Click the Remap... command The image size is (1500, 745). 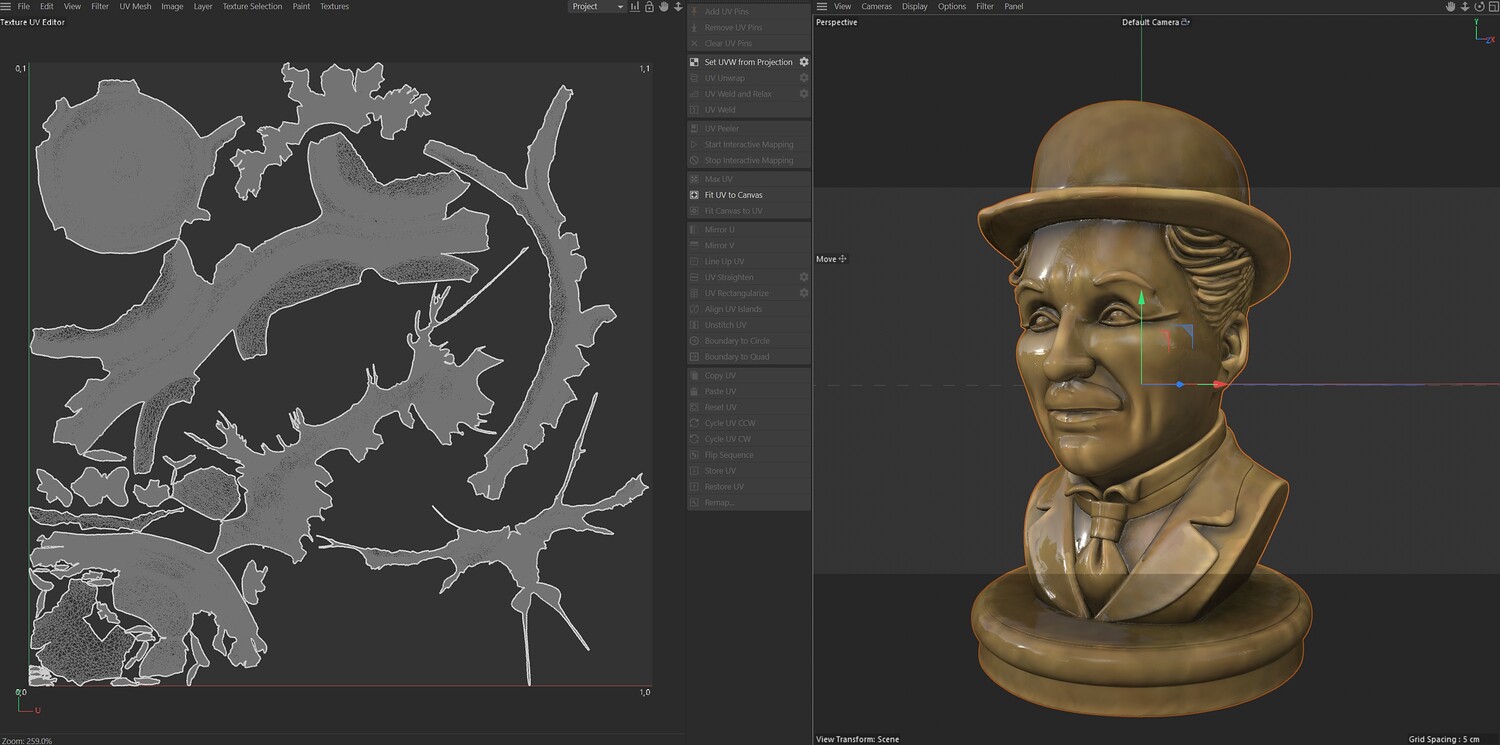pyautogui.click(x=749, y=503)
